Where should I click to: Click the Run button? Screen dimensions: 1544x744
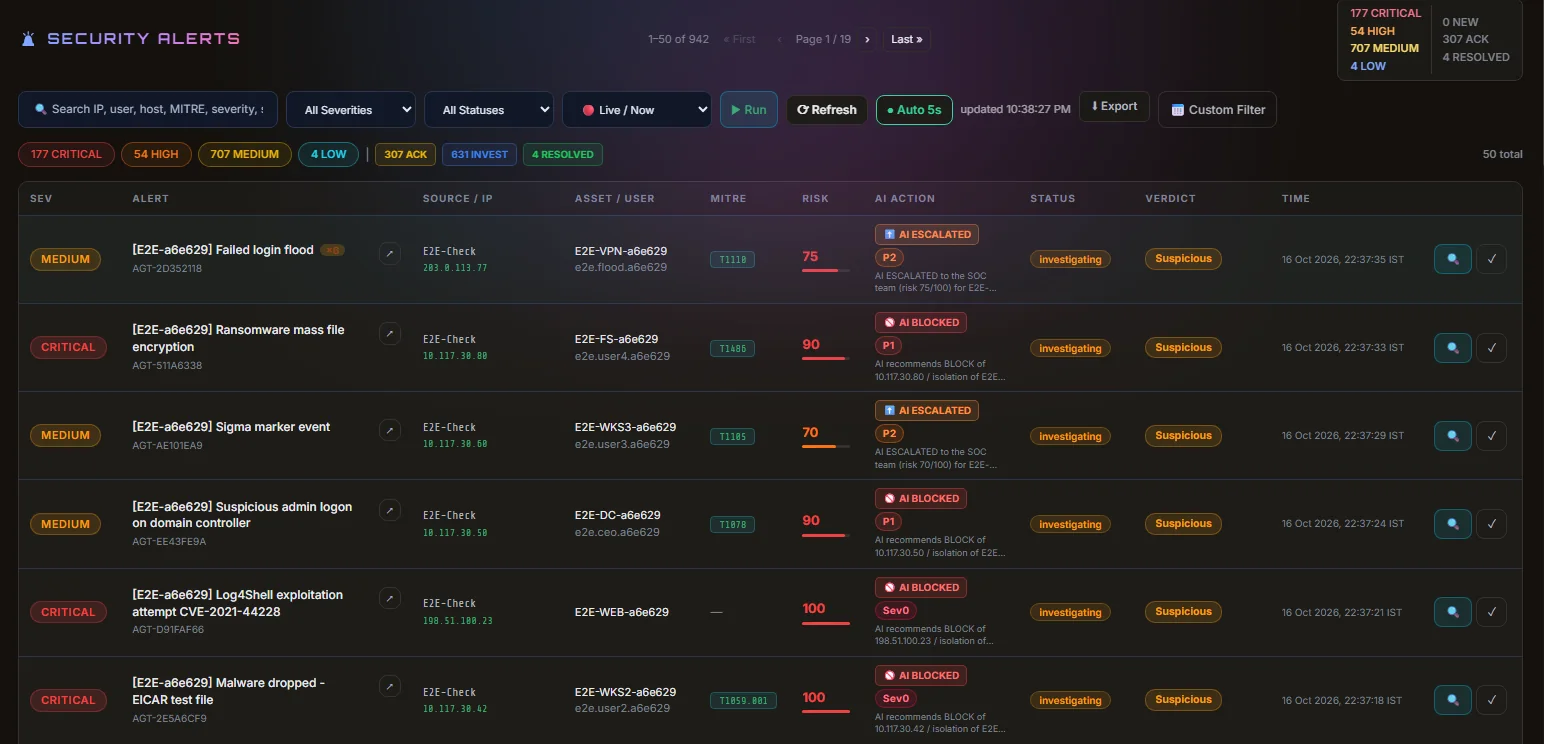pyautogui.click(x=749, y=110)
